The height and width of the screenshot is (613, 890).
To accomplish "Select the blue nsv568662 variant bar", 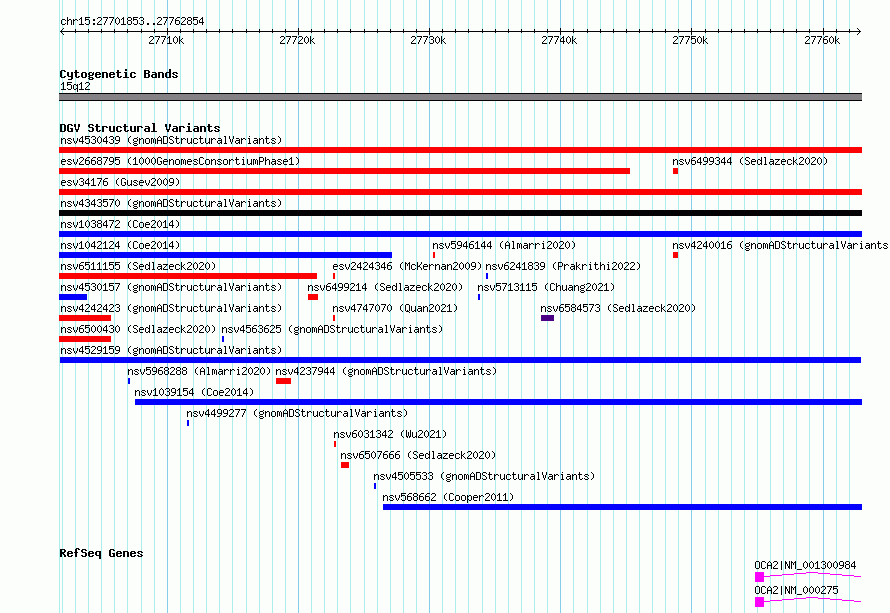I will (x=623, y=507).
